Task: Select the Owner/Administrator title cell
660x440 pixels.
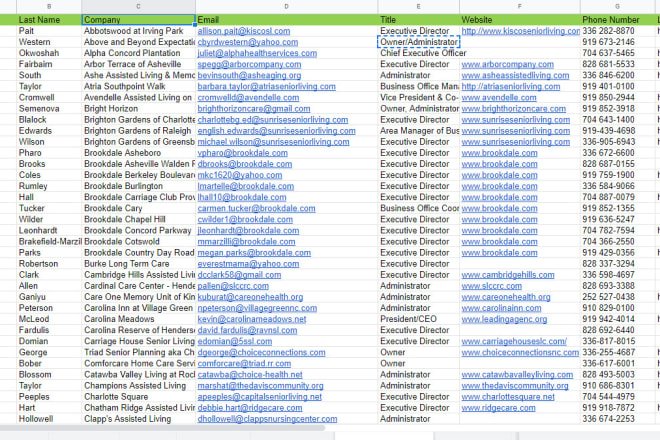Action: (418, 42)
